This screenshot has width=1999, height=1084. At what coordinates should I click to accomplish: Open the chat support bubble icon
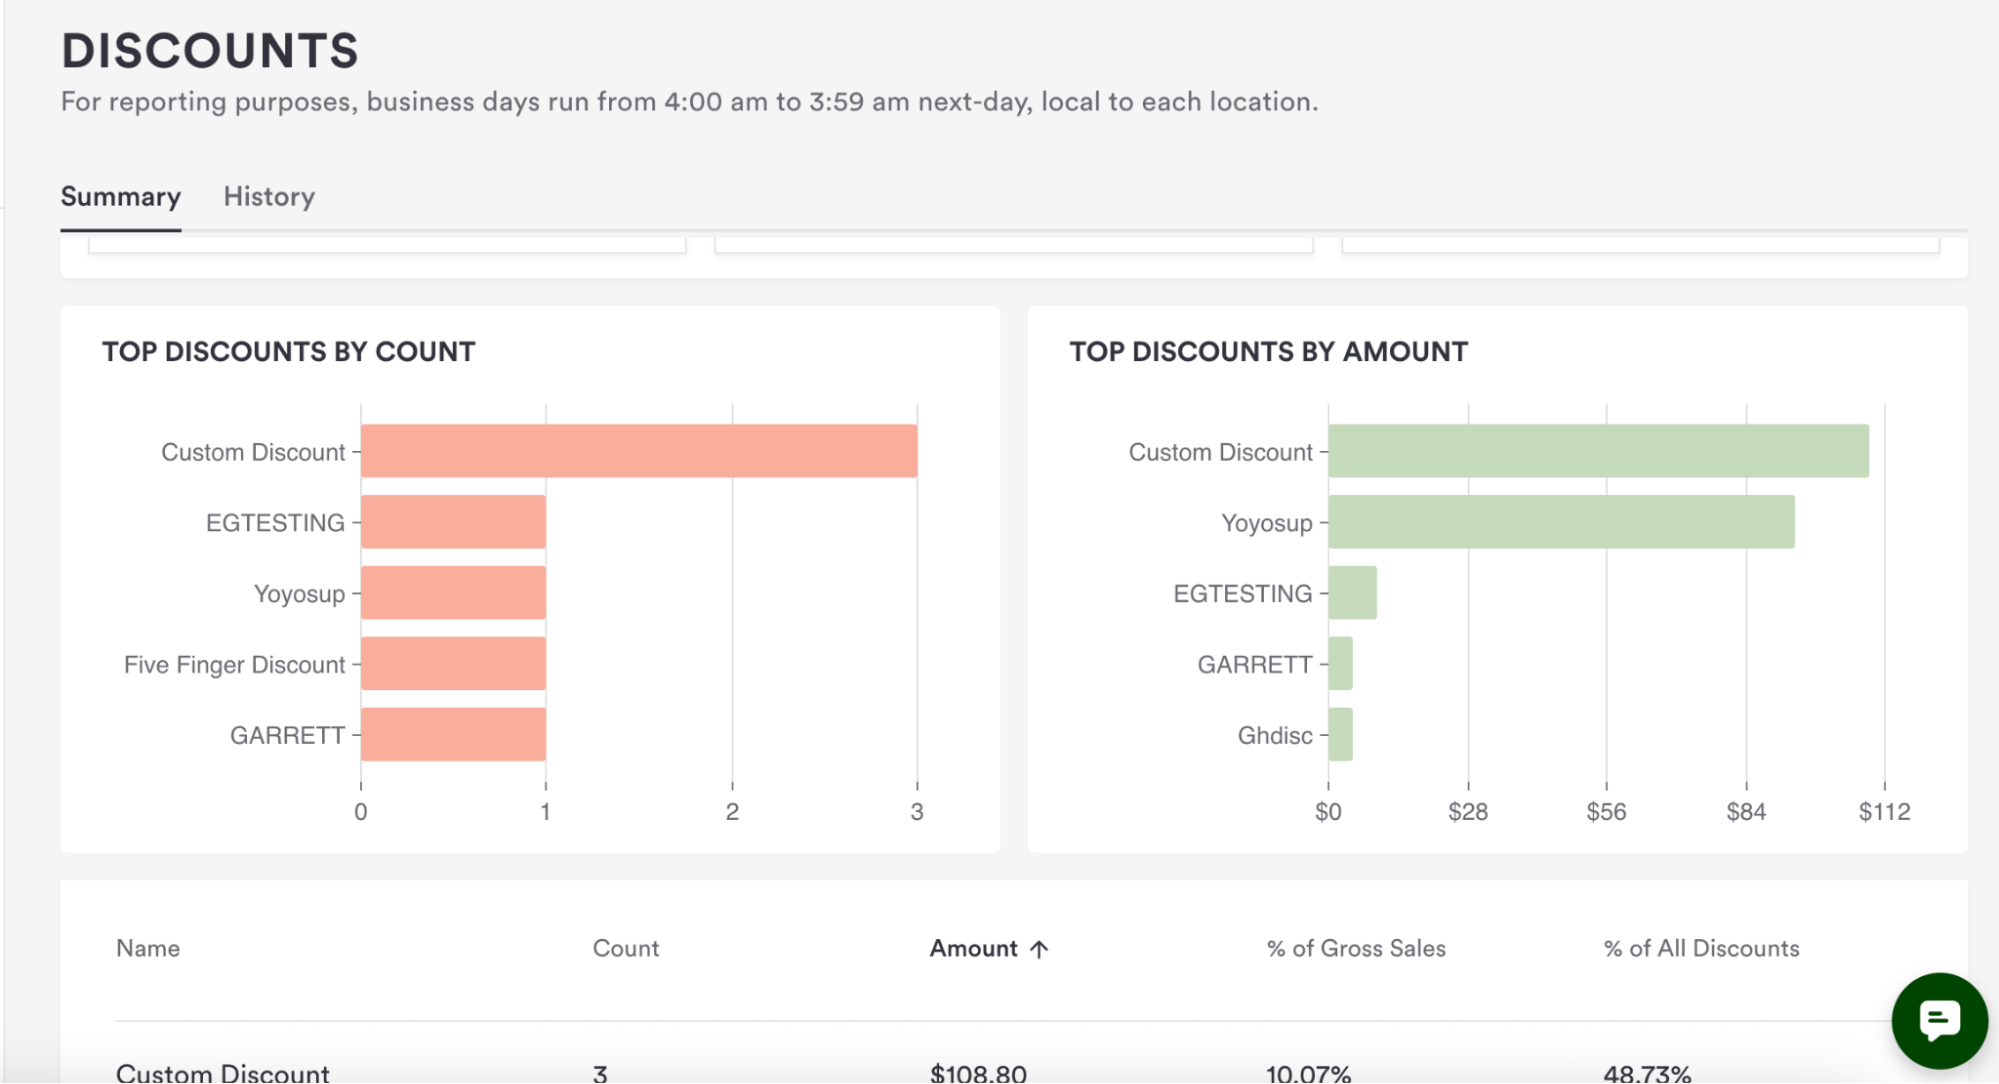[1938, 1020]
